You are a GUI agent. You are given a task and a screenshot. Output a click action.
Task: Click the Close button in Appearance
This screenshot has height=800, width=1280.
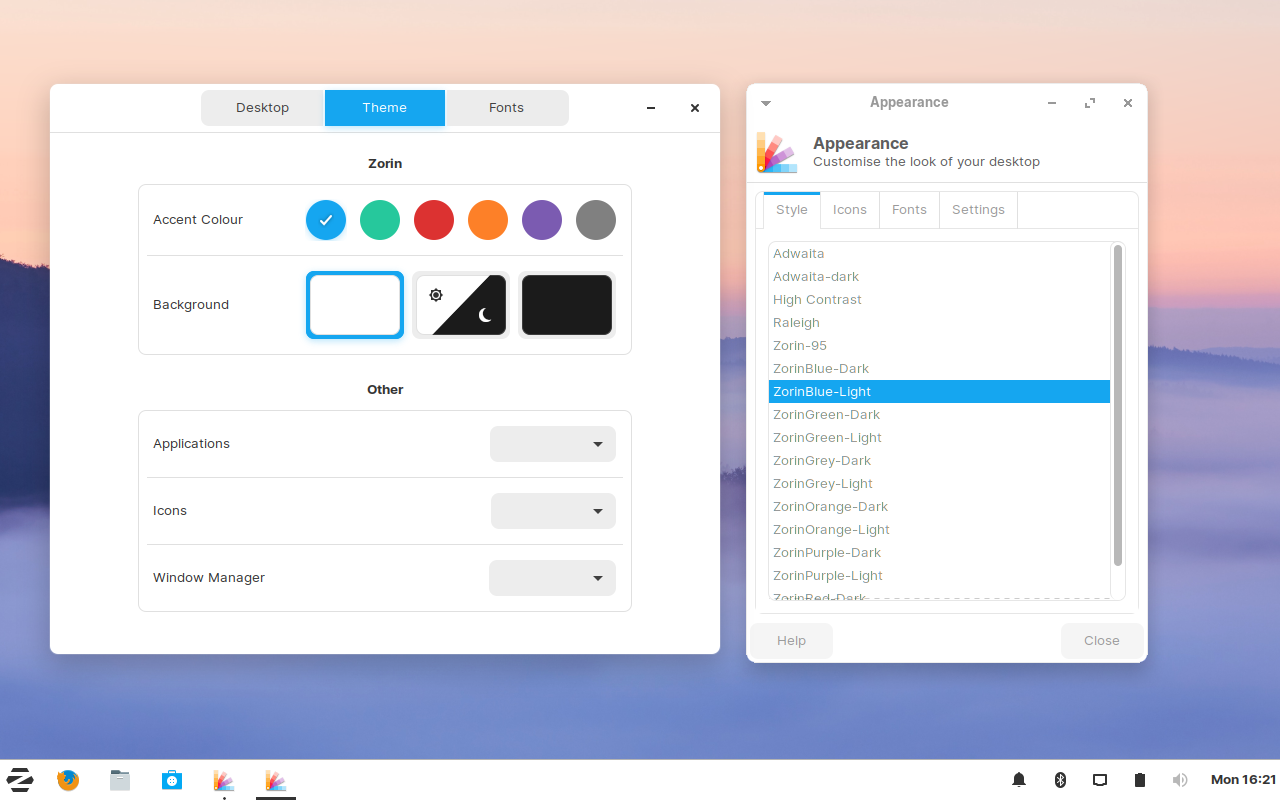1102,641
